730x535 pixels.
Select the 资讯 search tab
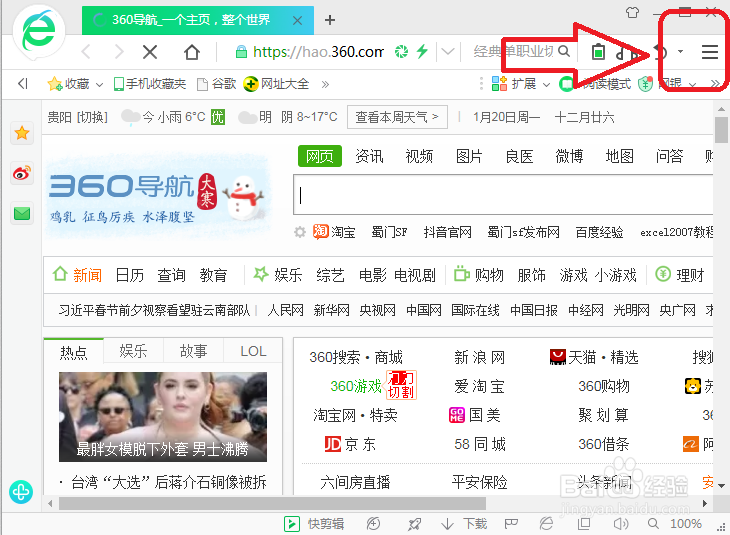click(x=370, y=156)
